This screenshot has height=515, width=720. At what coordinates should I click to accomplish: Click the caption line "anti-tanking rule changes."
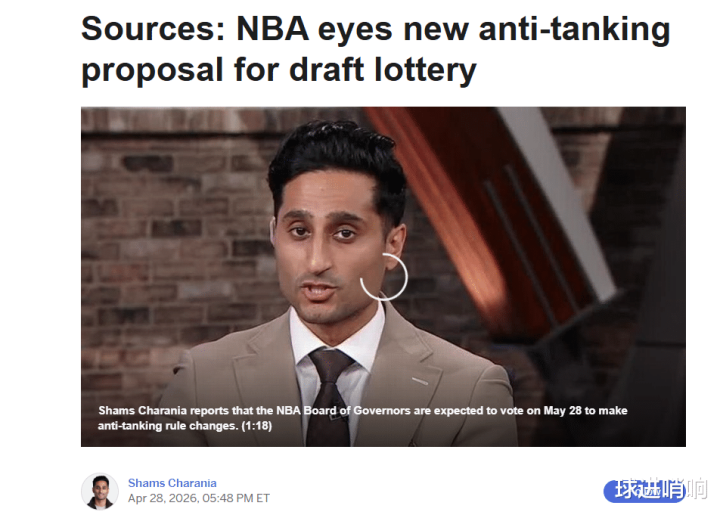coord(168,425)
